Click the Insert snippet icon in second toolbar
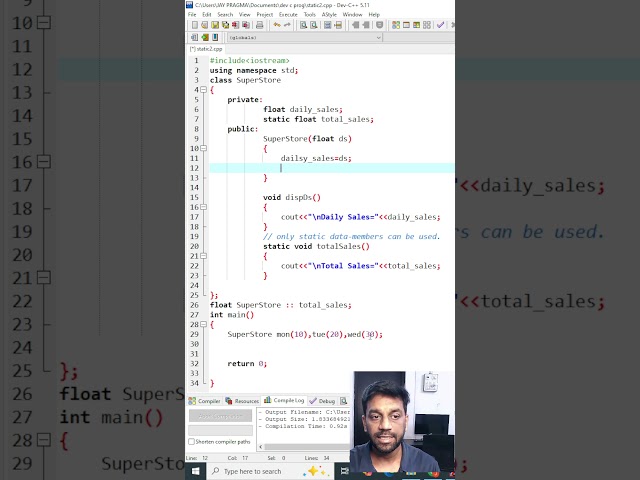The height and width of the screenshot is (480, 640). point(194,38)
